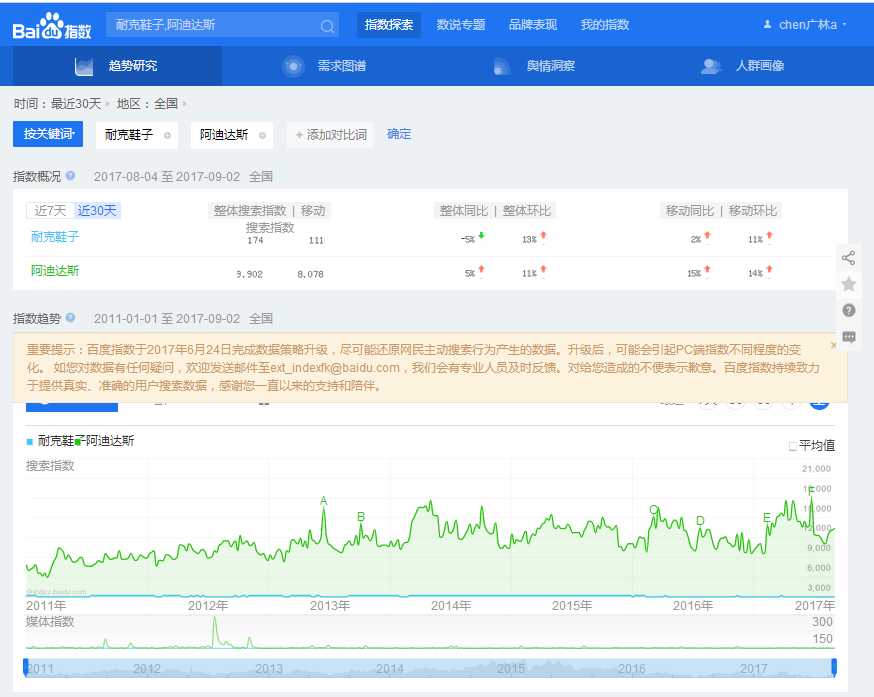
Task: Click the share icon in right sidebar
Action: 848,258
